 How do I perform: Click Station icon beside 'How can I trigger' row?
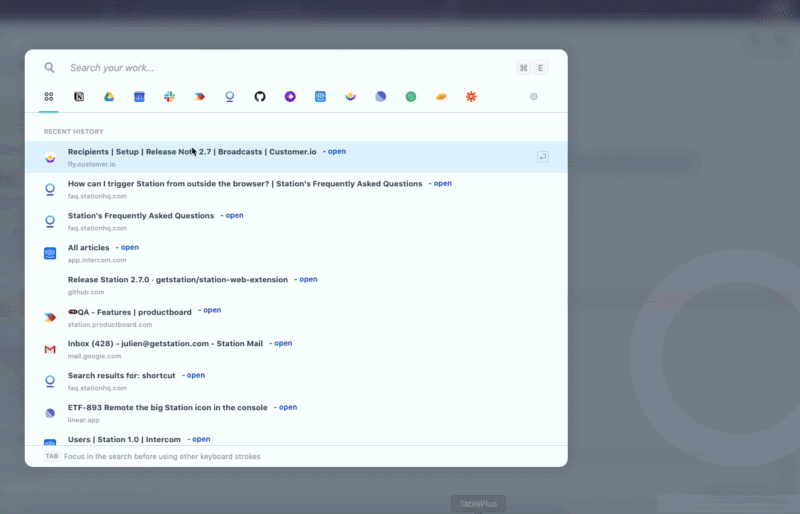[x=50, y=190]
